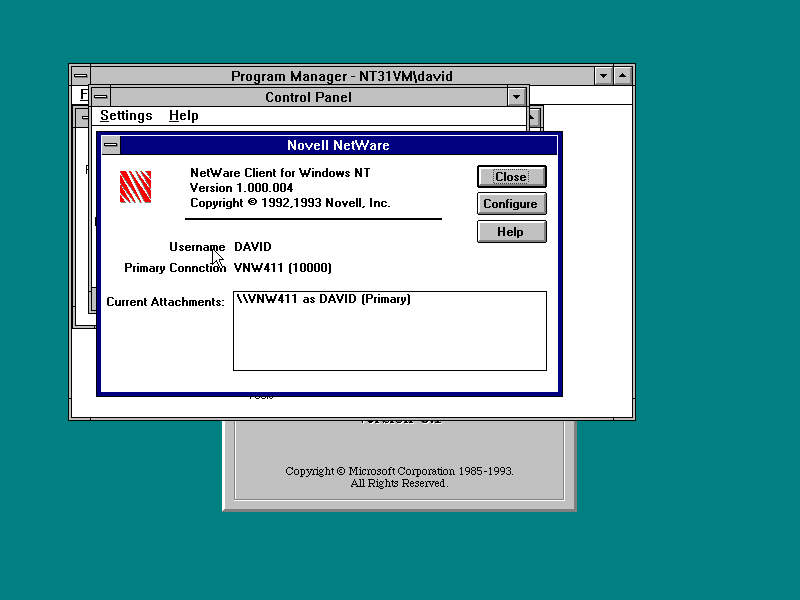The image size is (800, 600).
Task: Click the Copyright 1992,1993 Novell, Inc. line
Action: pos(290,203)
